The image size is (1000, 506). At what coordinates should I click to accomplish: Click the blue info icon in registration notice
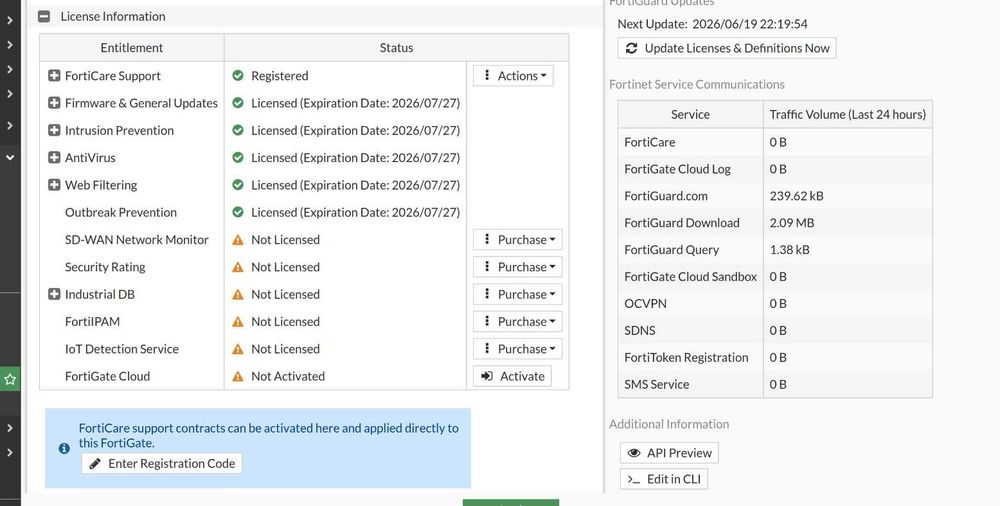tap(64, 449)
